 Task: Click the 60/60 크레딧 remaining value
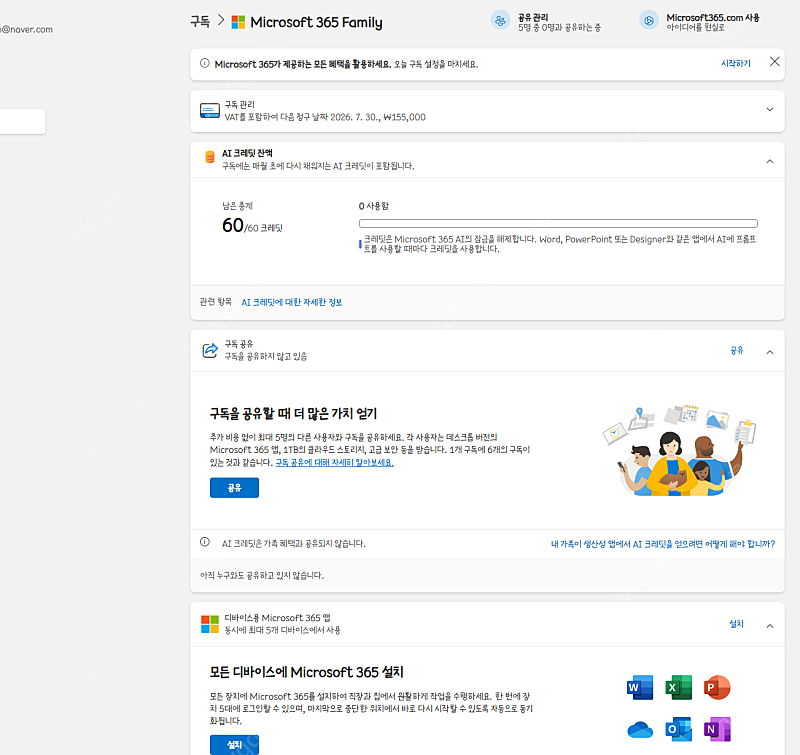pos(252,225)
